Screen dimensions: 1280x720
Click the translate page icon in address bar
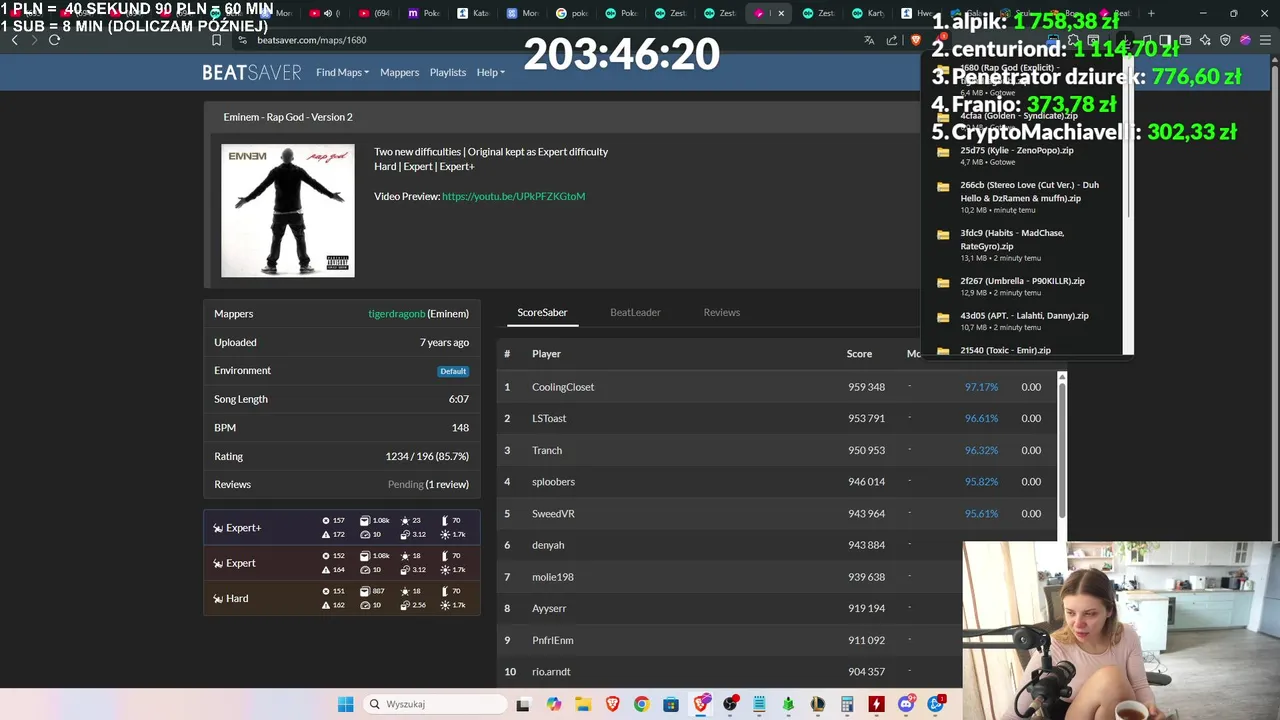[x=869, y=40]
